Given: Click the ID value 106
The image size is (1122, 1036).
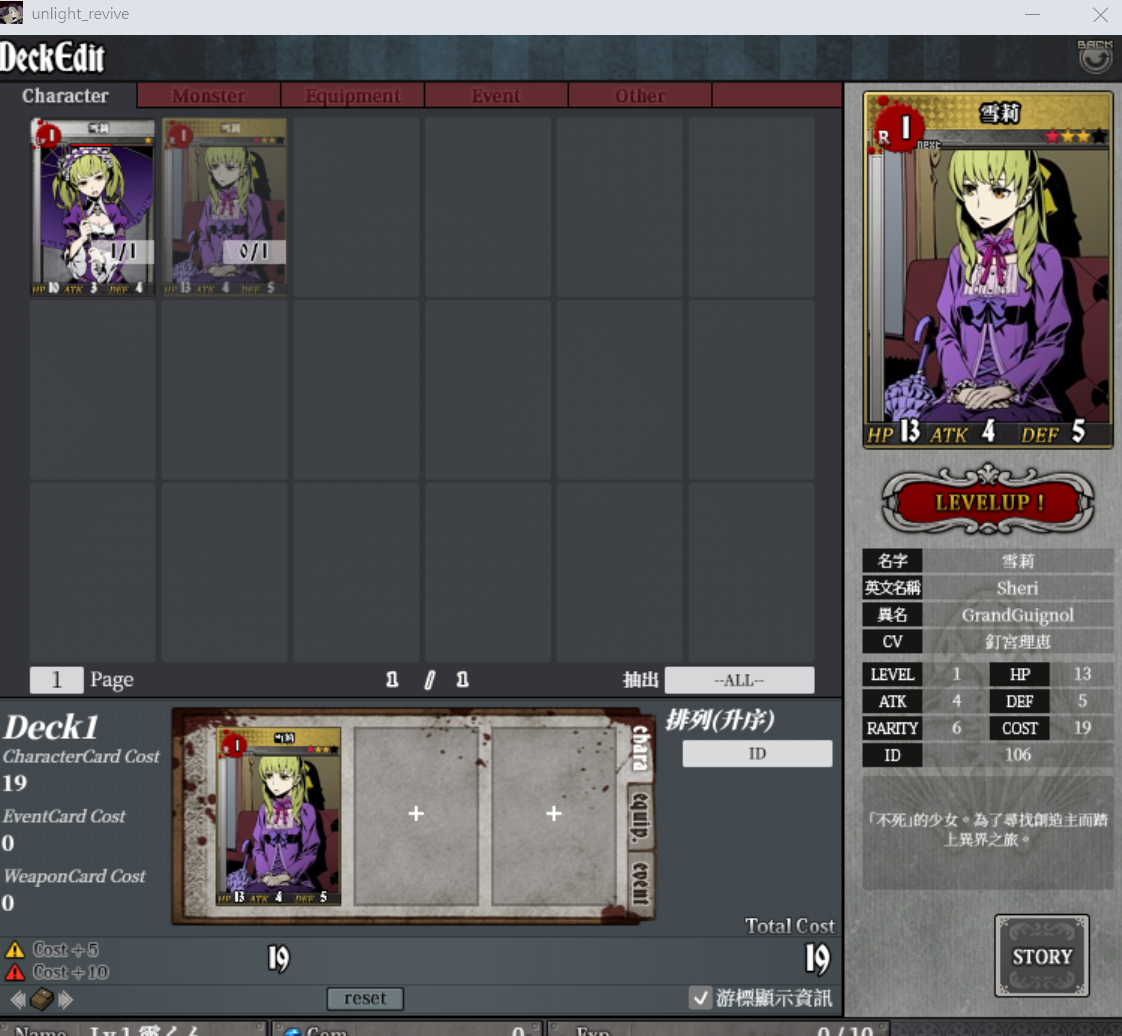Looking at the screenshot, I should 1018,755.
